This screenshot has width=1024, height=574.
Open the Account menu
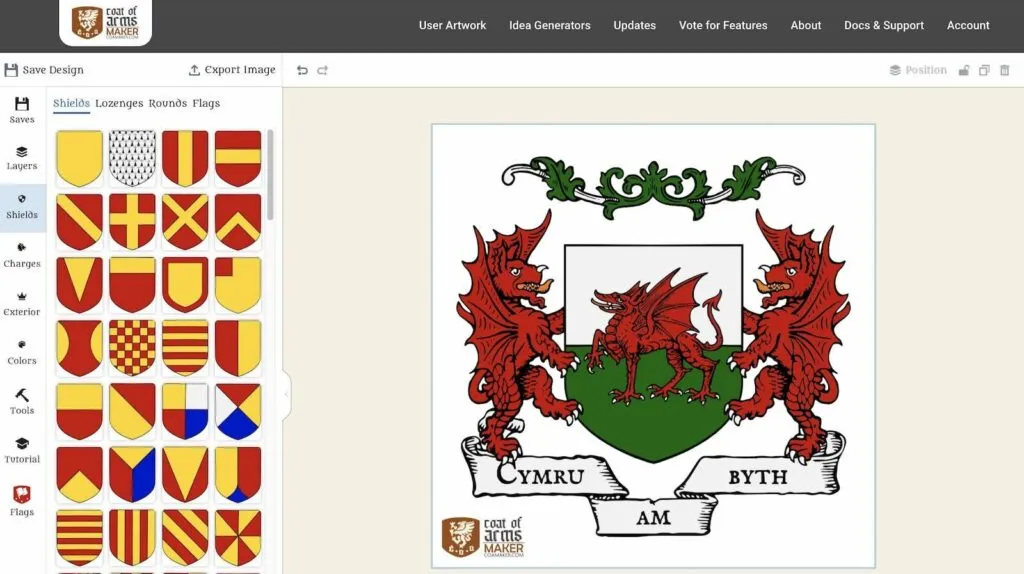[968, 25]
